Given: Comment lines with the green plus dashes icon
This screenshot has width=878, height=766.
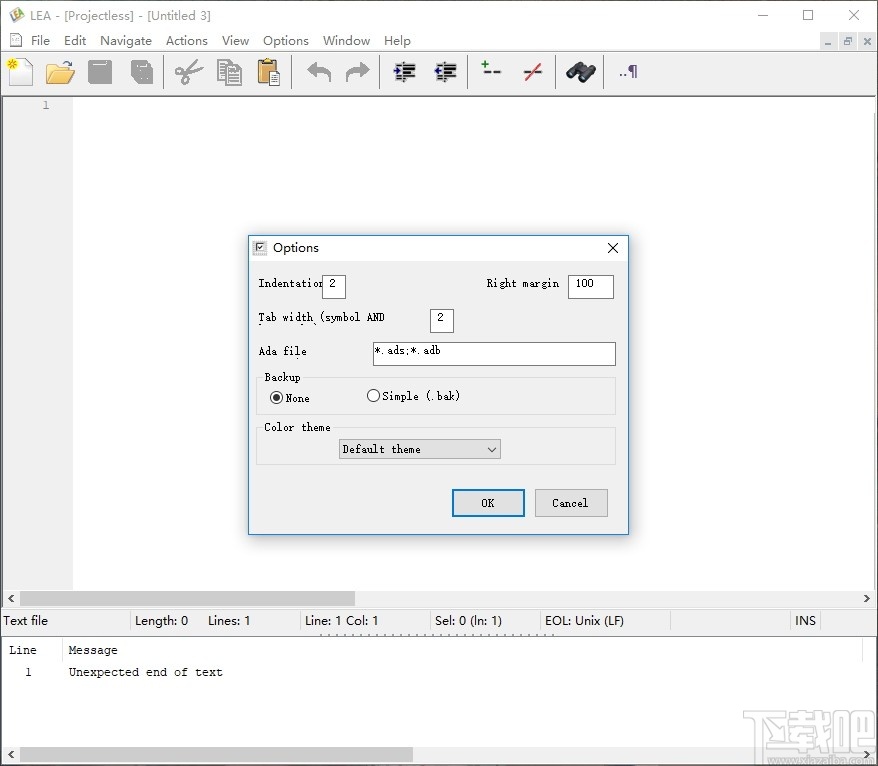Looking at the screenshot, I should 491,69.
